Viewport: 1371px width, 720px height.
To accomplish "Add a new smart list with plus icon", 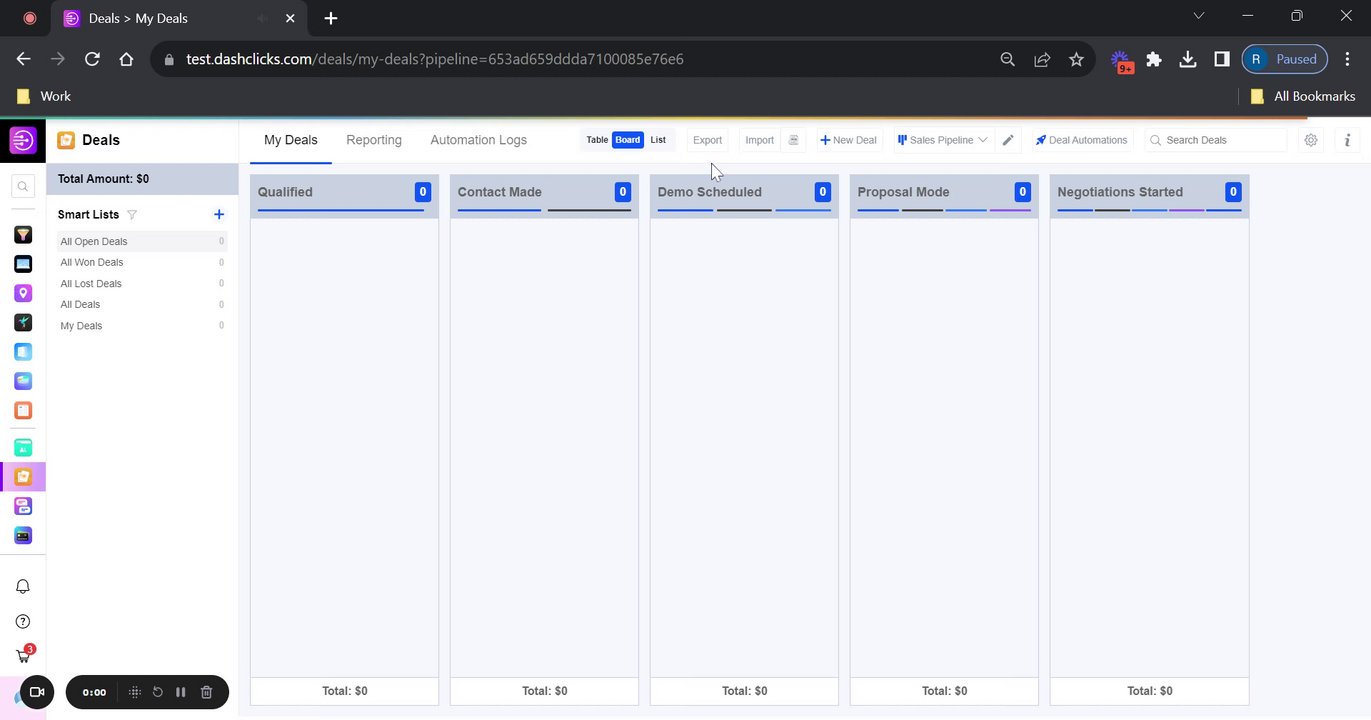I will click(219, 214).
